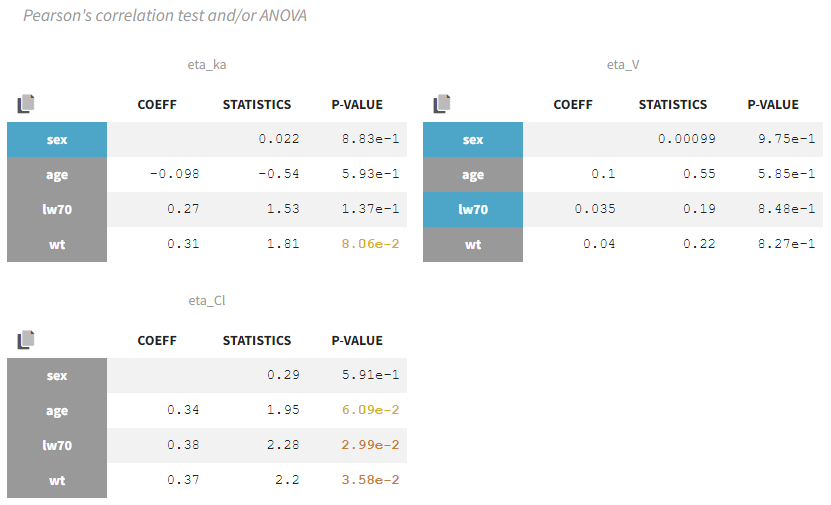This screenshot has height=505, width=831.
Task: Copy the eta_Cl table to clipboard
Action: pyautogui.click(x=26, y=340)
